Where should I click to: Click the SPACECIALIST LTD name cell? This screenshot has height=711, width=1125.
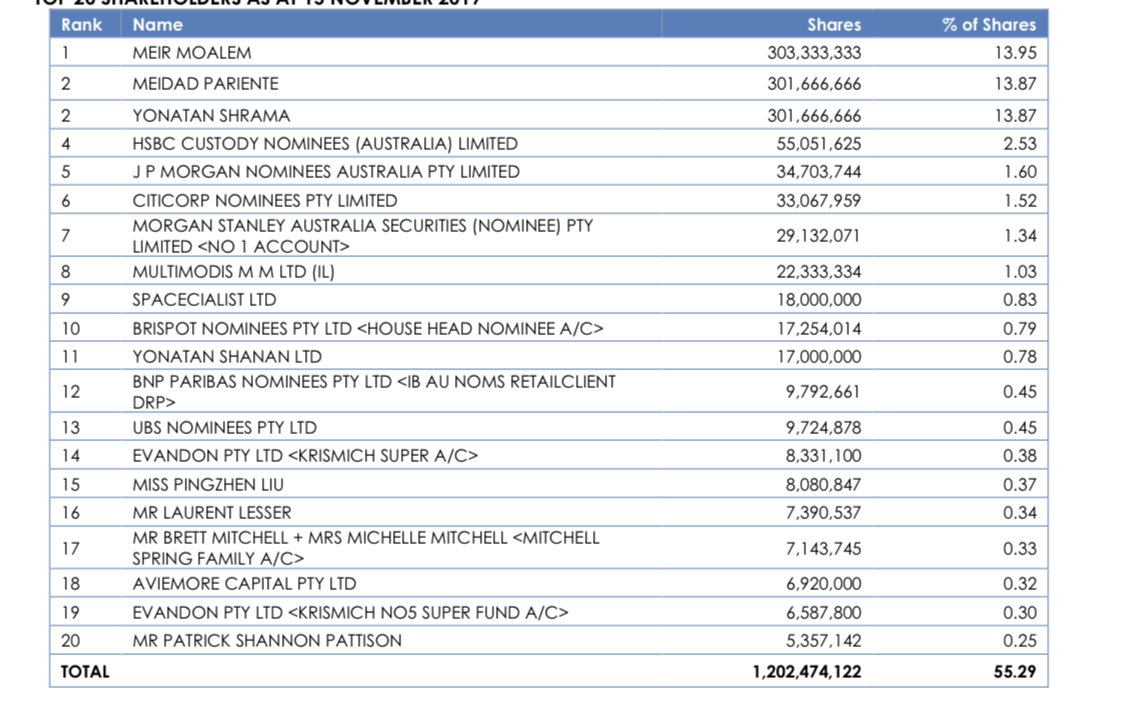204,300
